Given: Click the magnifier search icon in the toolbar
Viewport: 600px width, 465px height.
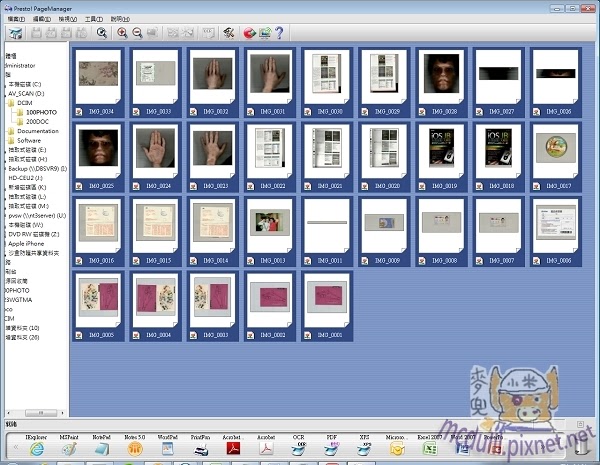Looking at the screenshot, I should (101, 33).
